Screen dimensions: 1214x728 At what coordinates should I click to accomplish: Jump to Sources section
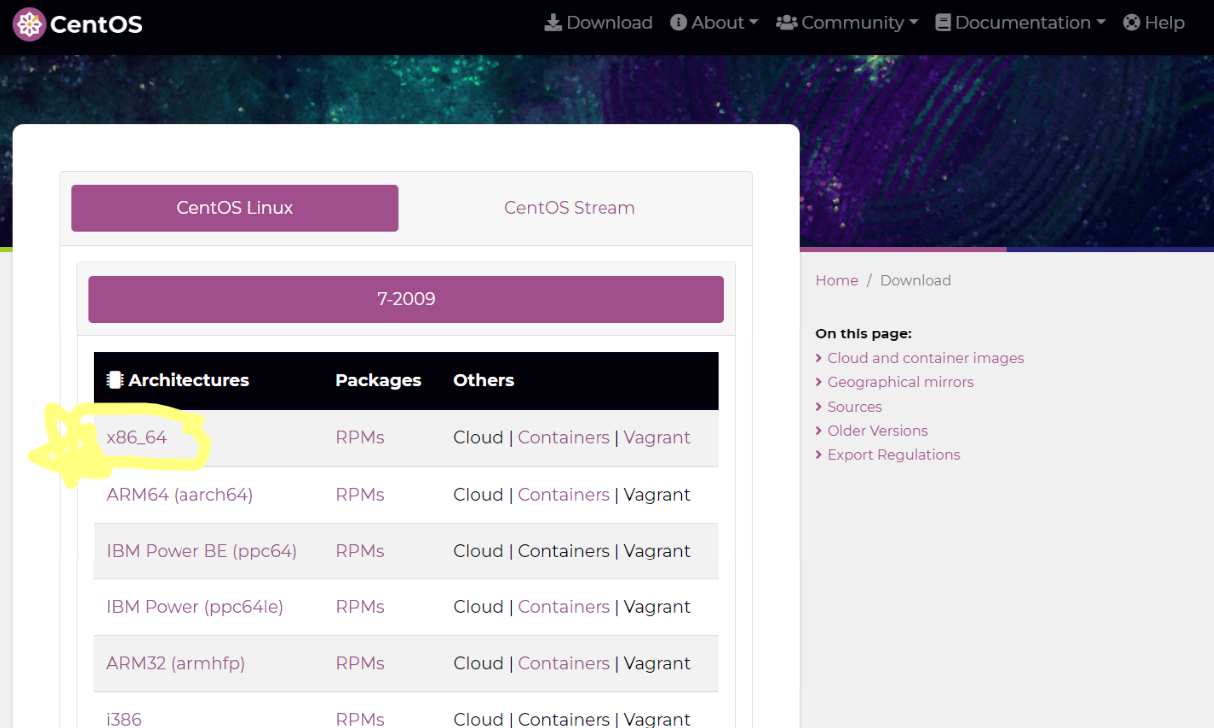[x=855, y=407]
